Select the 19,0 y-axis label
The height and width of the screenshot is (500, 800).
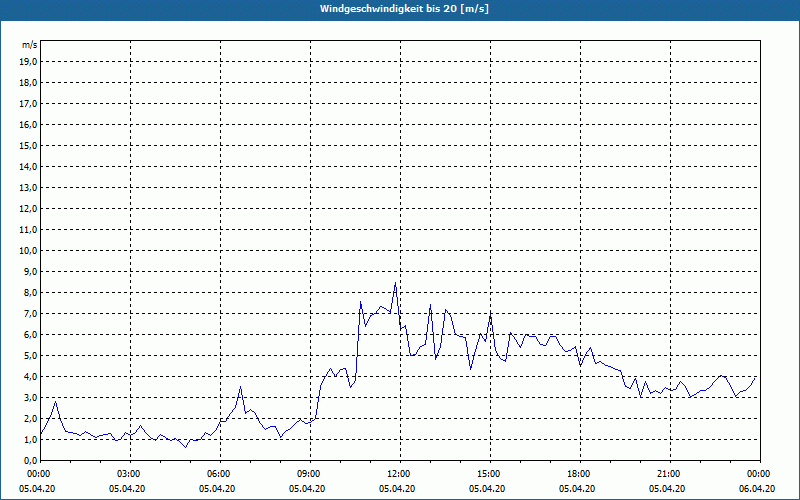29,61
